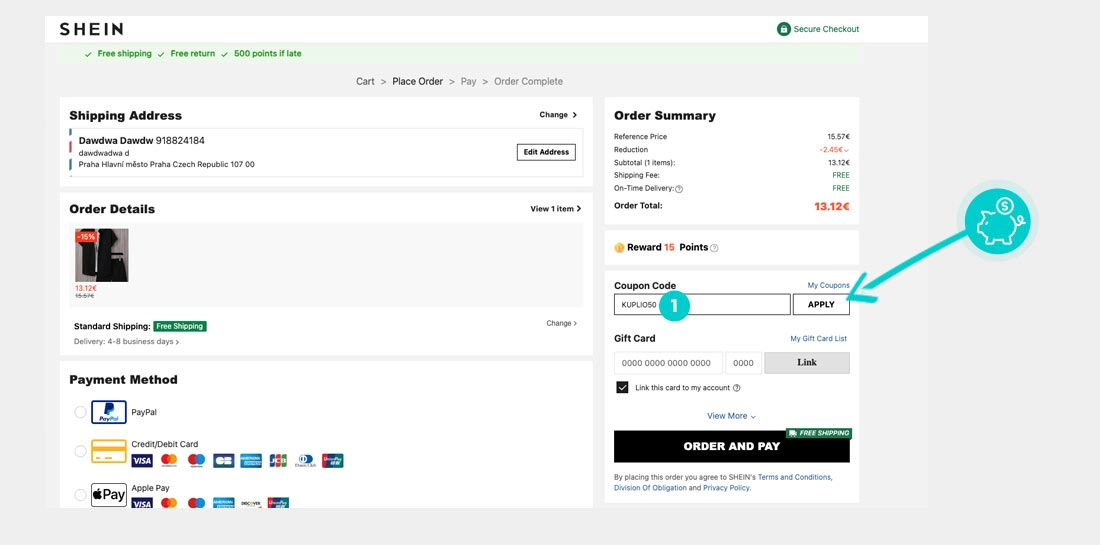Screen dimensions: 1100x545
Task: Click the gift card PIN field
Action: coord(744,363)
